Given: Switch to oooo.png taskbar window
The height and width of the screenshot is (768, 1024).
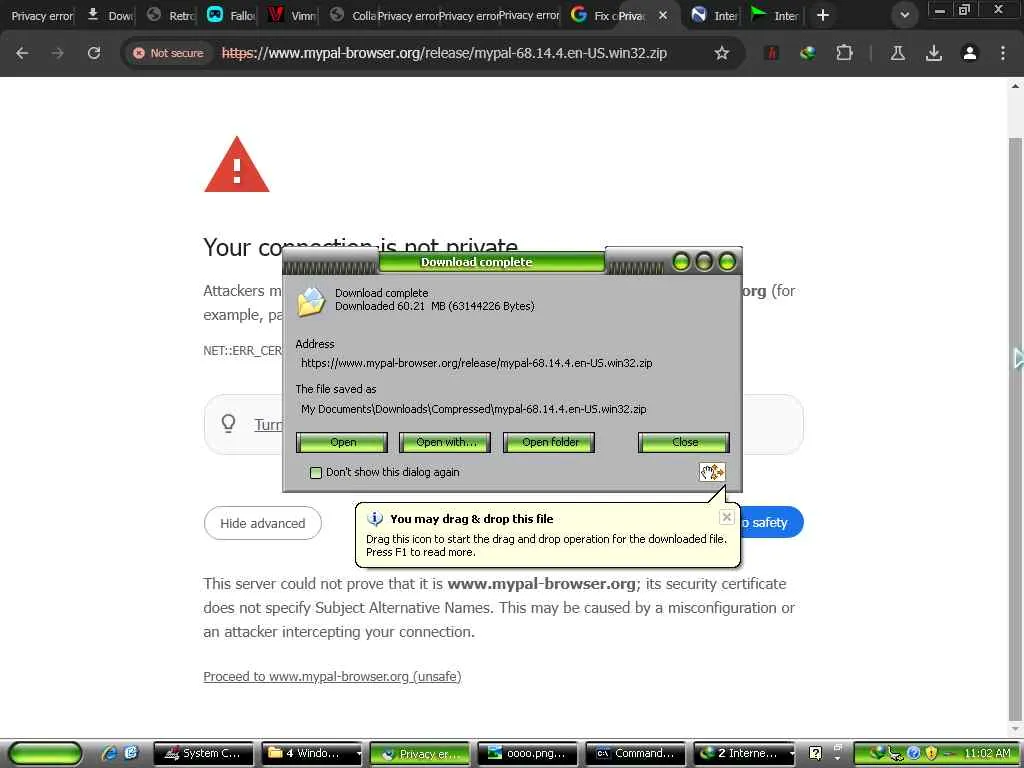Looking at the screenshot, I should [x=528, y=753].
